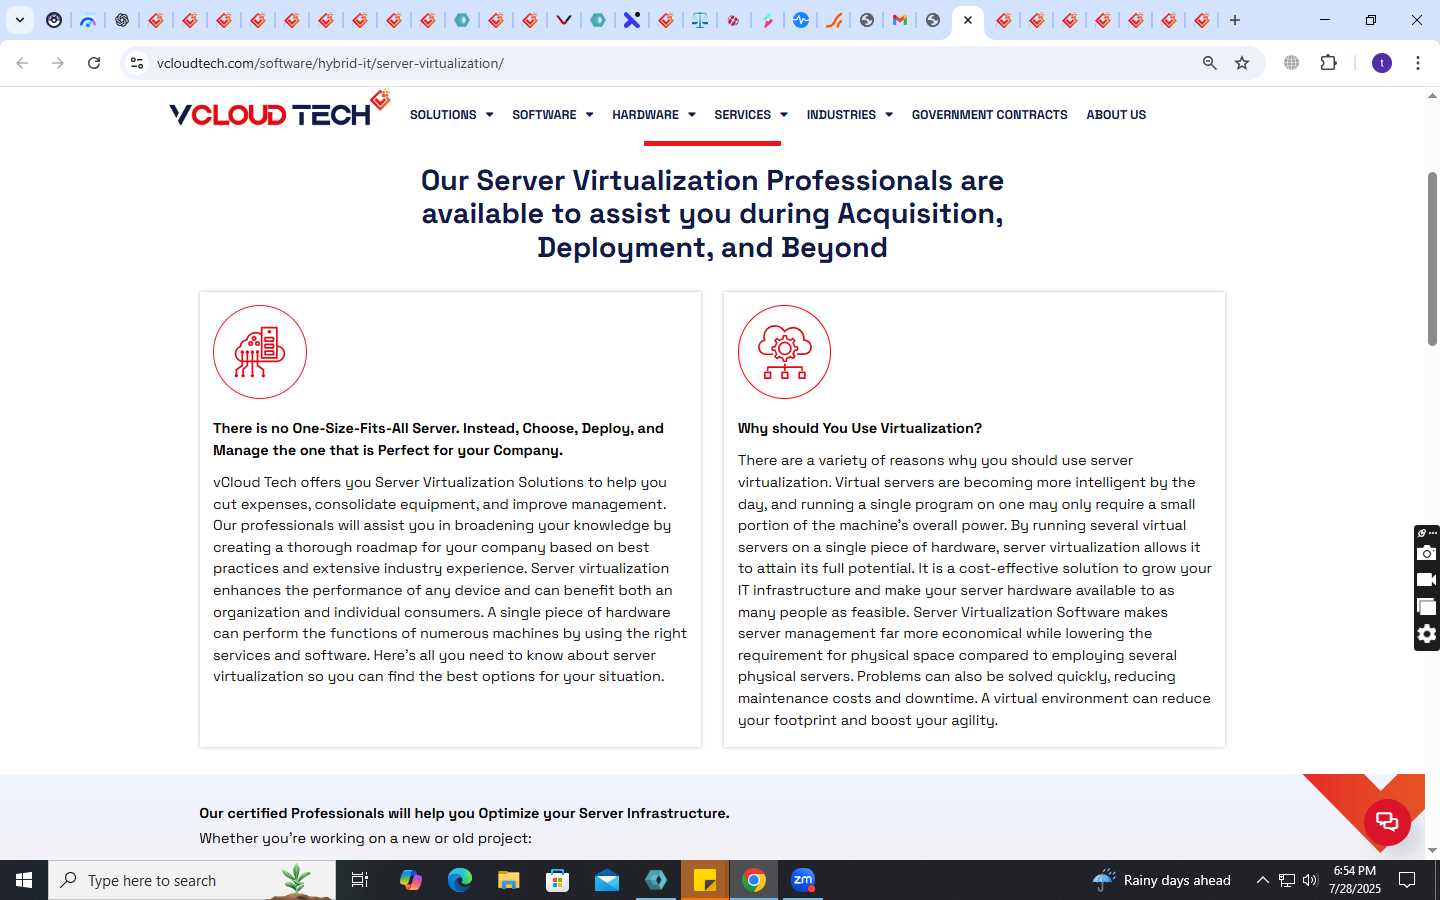Click the page vertical scrollbar thumb
1440x900 pixels.
[1432, 259]
